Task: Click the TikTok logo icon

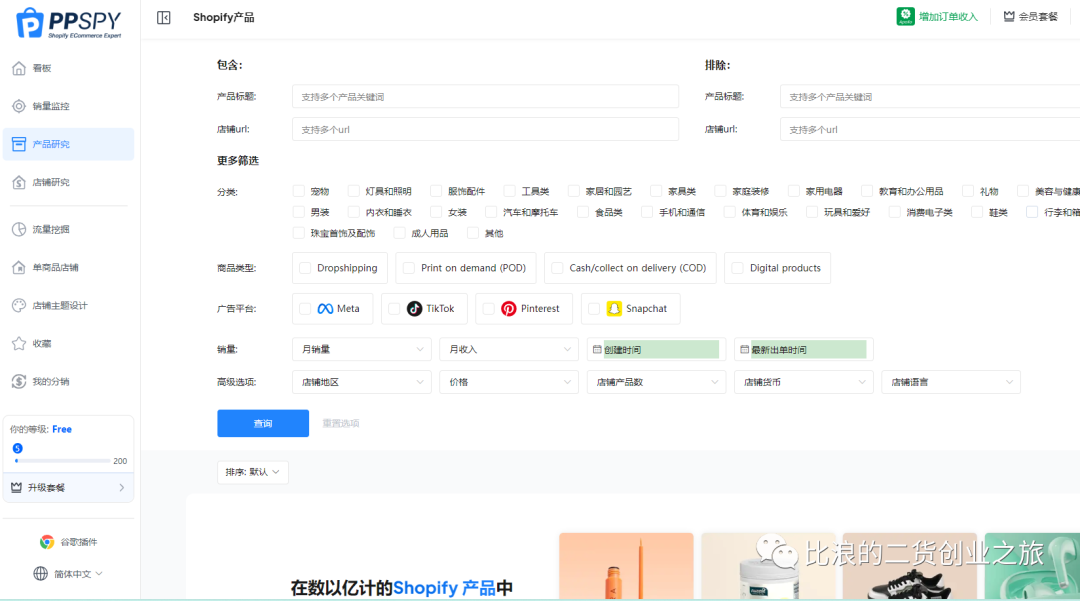Action: point(414,308)
